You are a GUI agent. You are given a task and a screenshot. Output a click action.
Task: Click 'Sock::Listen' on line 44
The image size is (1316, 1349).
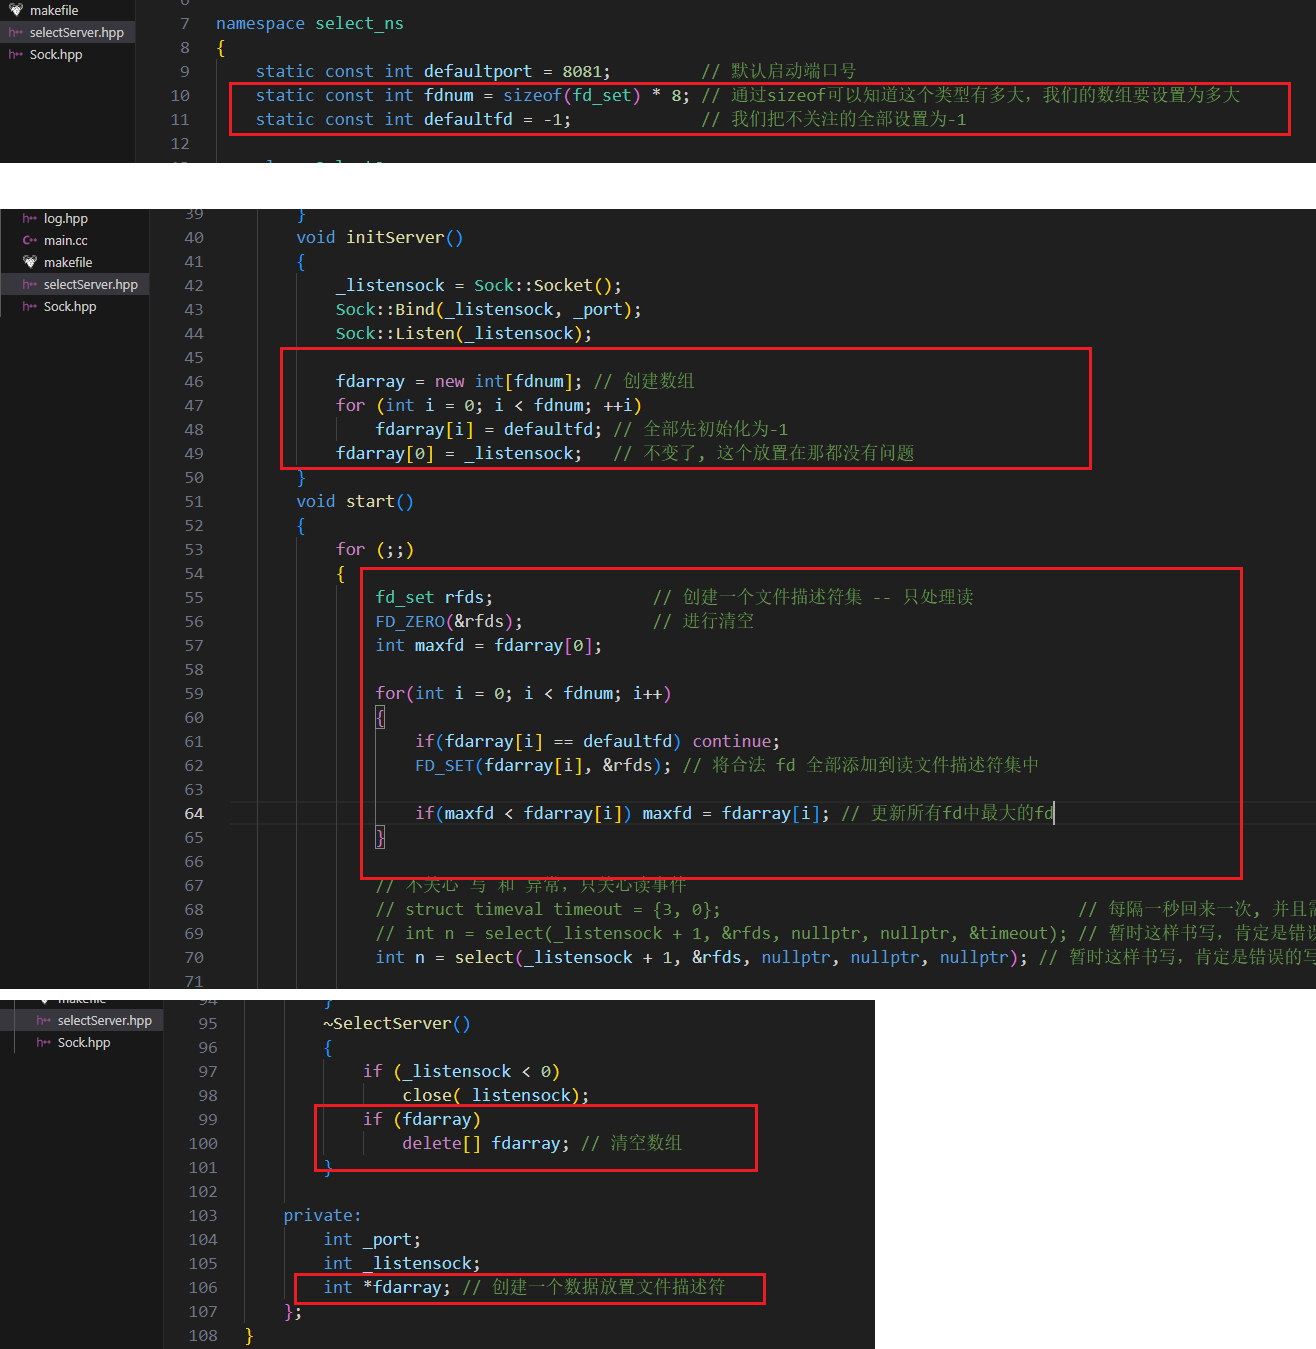point(395,333)
